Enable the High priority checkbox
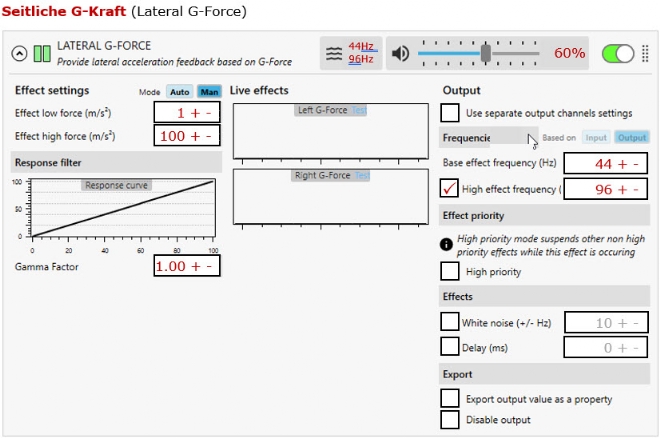660x438 pixels. coord(451,271)
